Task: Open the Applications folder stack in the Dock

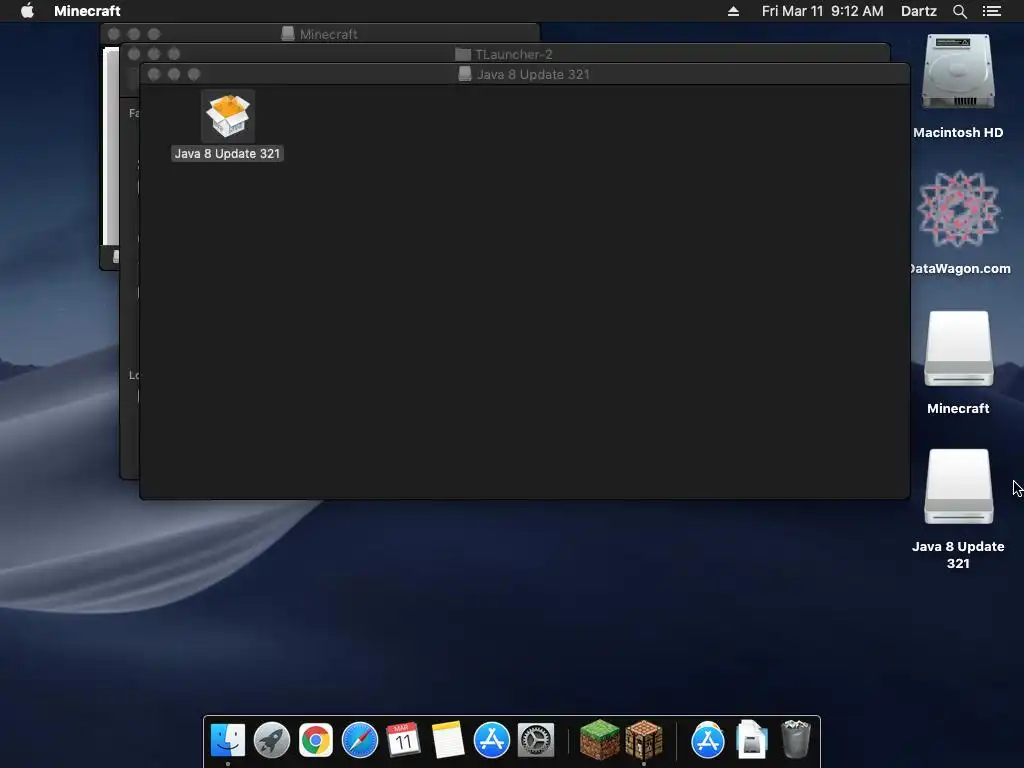Action: (x=707, y=740)
